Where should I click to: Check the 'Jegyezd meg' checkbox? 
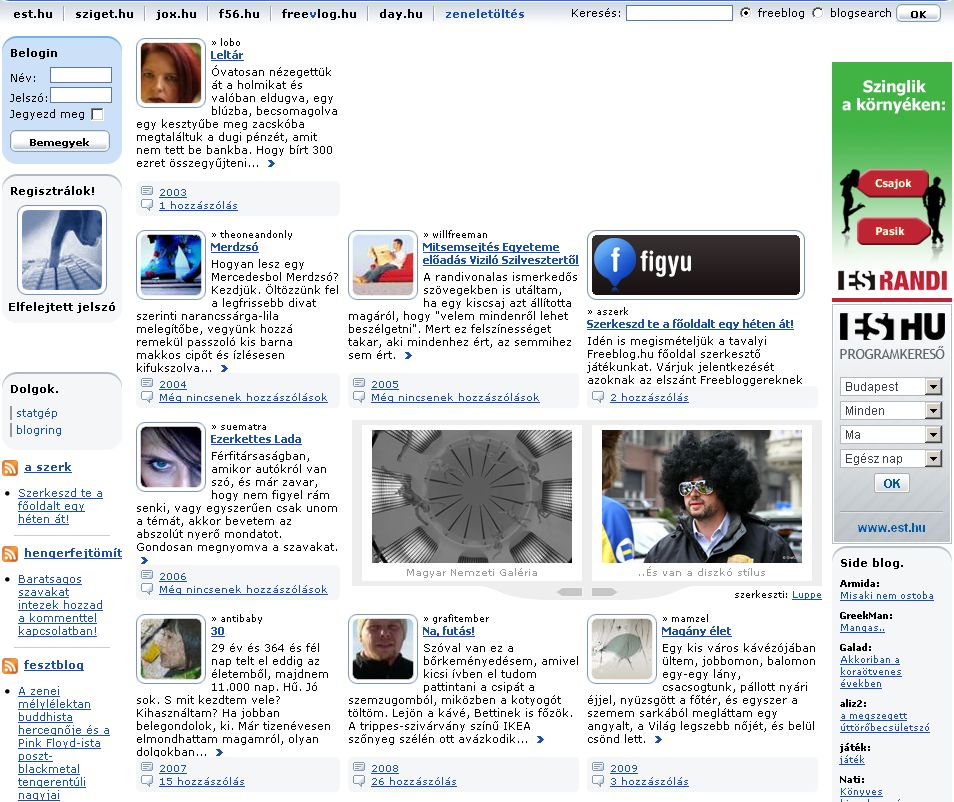coord(97,114)
